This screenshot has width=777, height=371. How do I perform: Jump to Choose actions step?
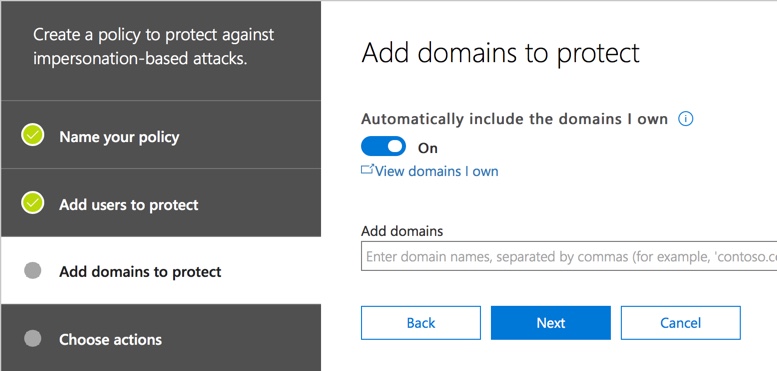161,338
